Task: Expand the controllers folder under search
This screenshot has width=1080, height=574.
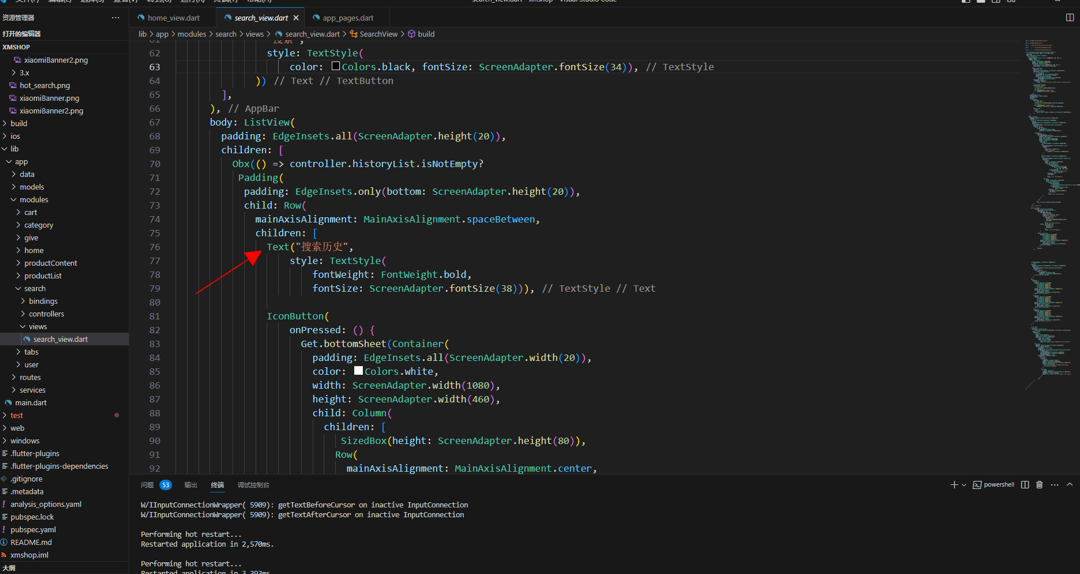Action: pyautogui.click(x=46, y=314)
